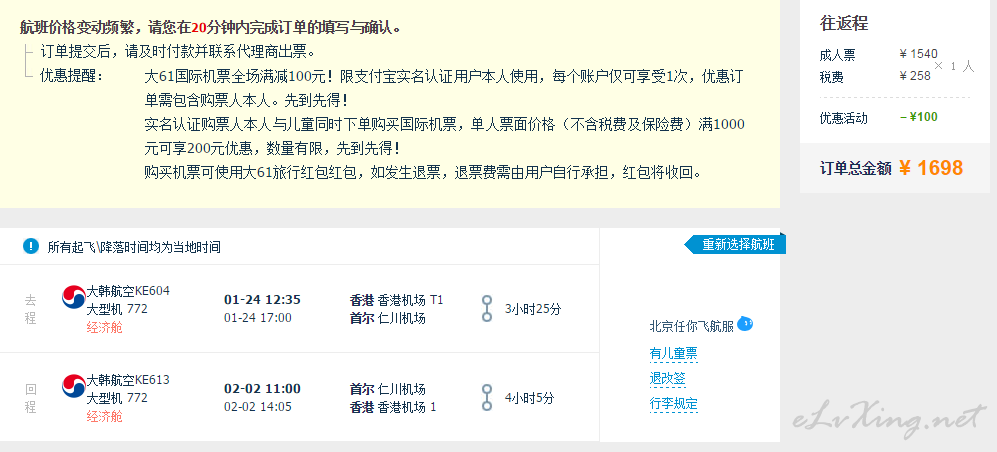Click the 经济舱 label under KE604
The image size is (997, 452).
(104, 327)
